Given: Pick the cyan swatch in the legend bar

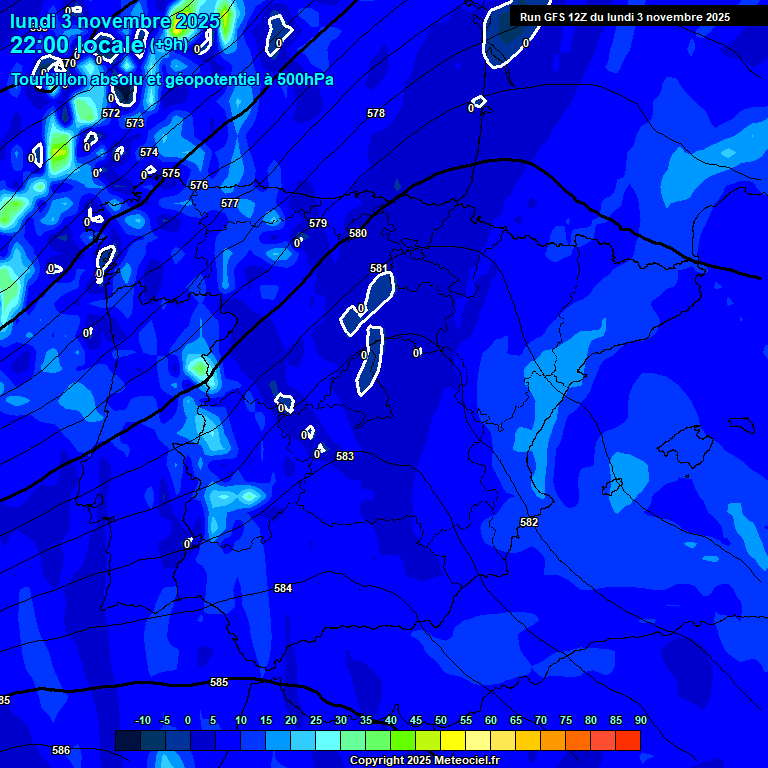Looking at the screenshot, I should (328, 741).
